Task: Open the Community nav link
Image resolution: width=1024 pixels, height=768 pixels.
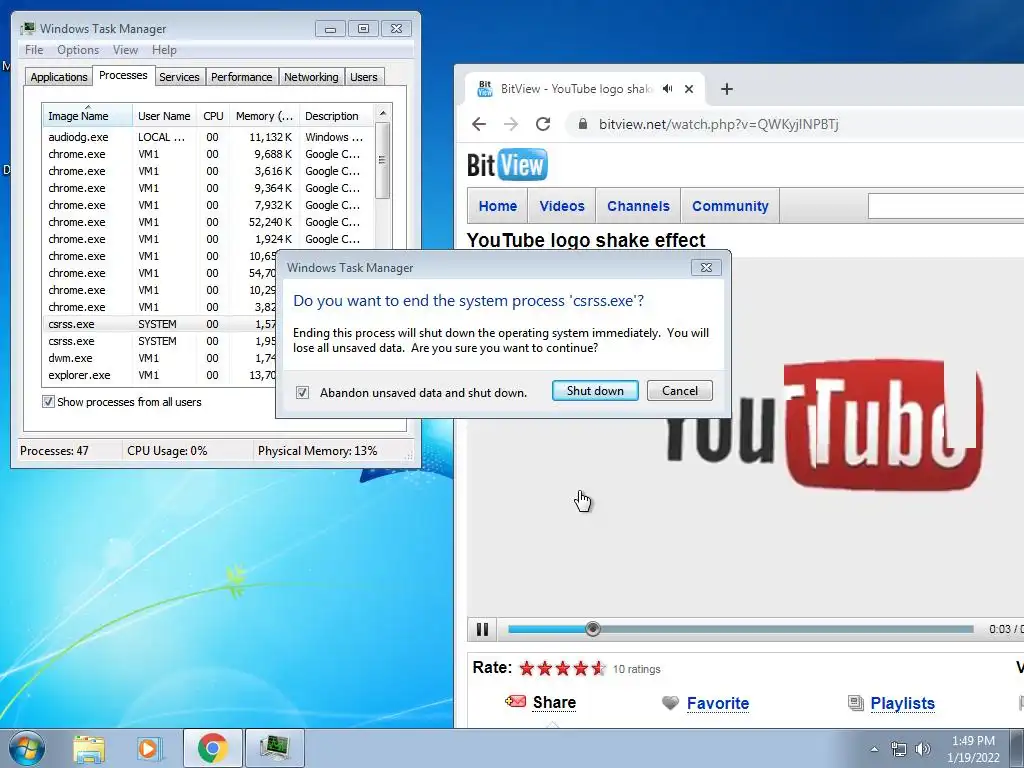Action: [x=730, y=206]
